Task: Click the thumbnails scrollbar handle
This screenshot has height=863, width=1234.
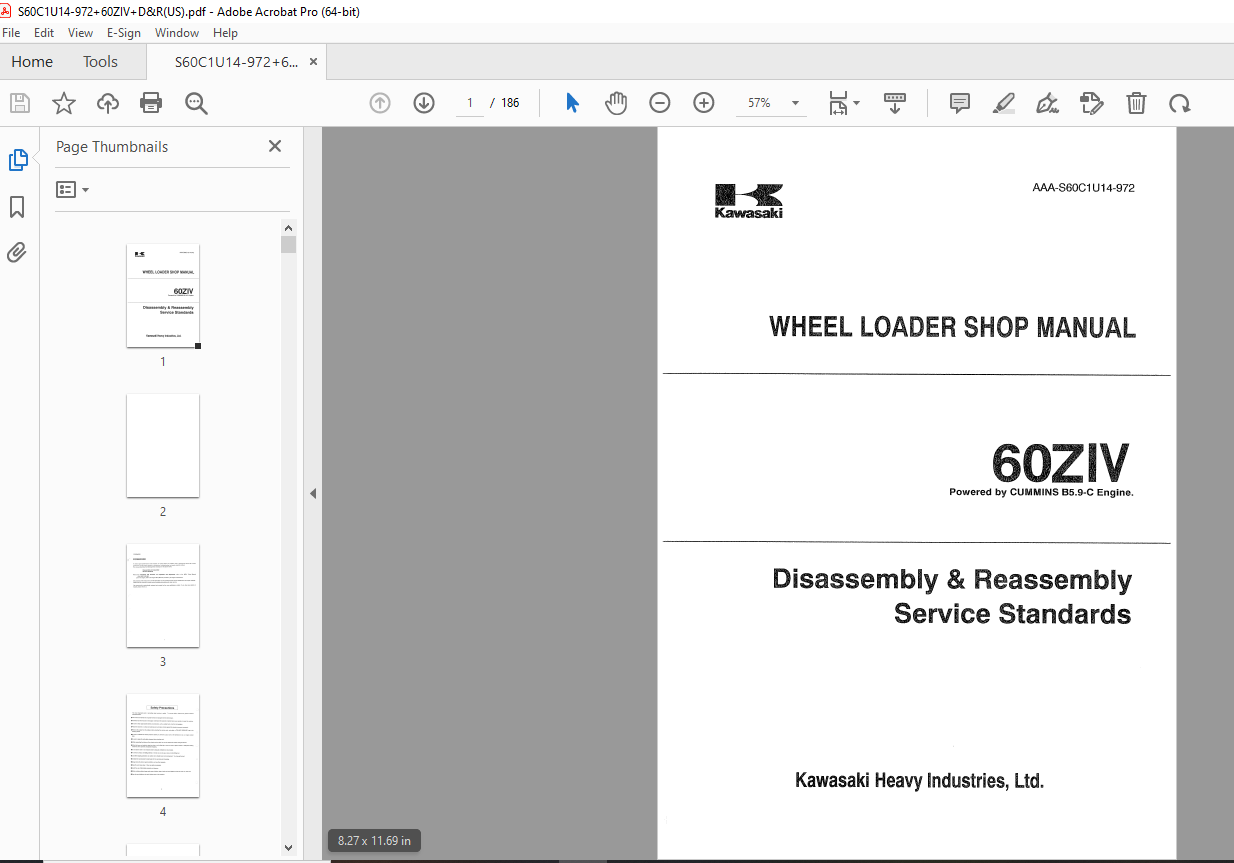Action: click(288, 245)
